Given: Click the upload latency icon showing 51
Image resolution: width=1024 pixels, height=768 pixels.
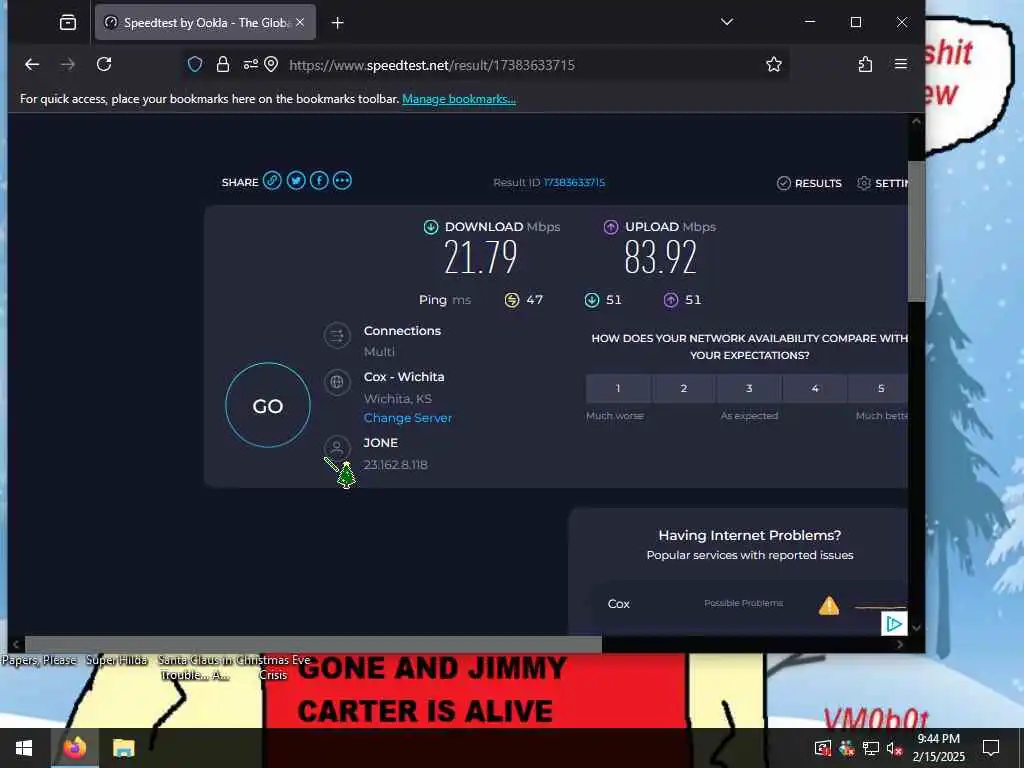Looking at the screenshot, I should [671, 300].
